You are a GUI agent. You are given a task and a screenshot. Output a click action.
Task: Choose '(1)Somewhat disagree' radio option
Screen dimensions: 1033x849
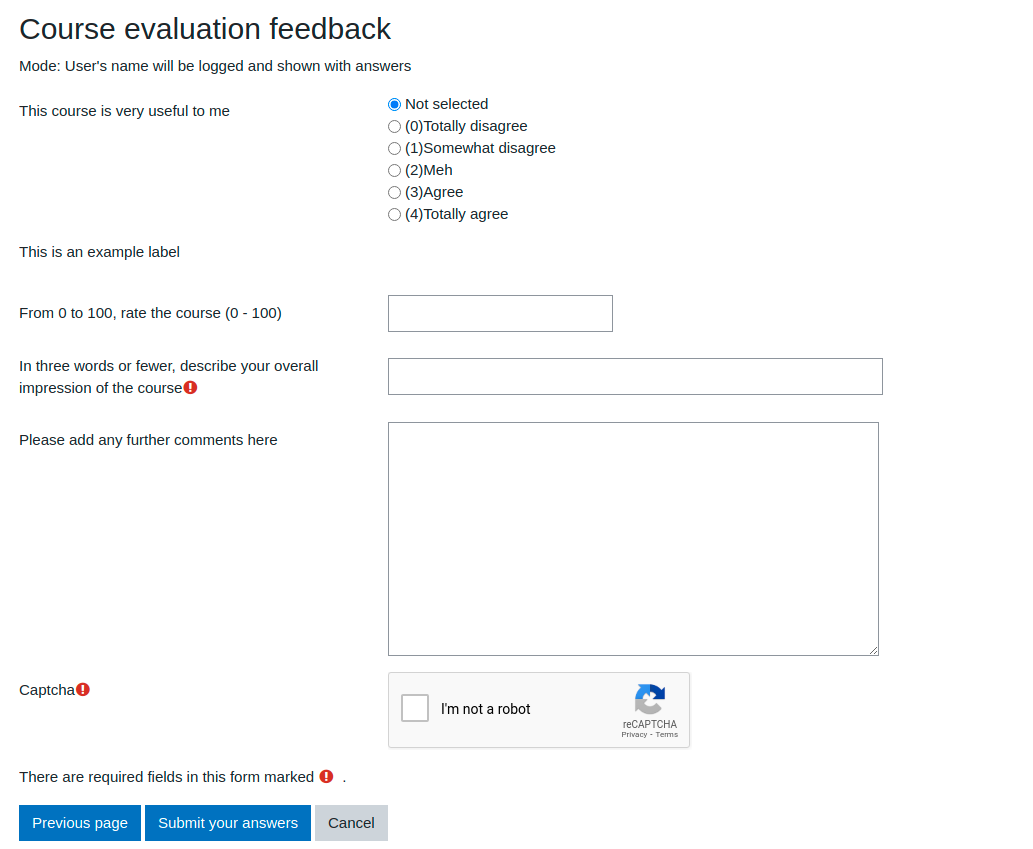click(x=394, y=149)
